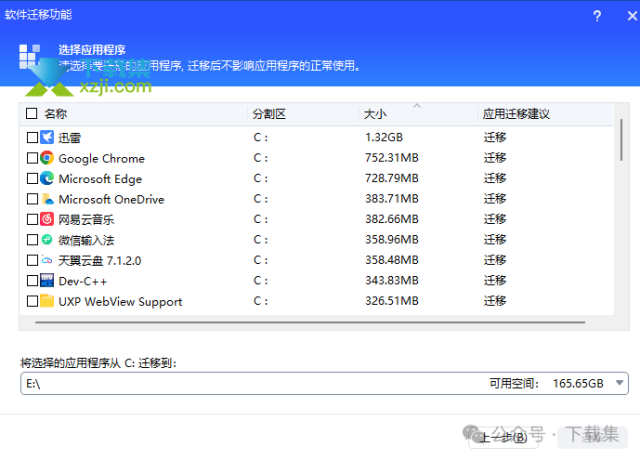Click 迁移 suggestion in the Dev-C++ row
640x460 pixels.
(495, 280)
